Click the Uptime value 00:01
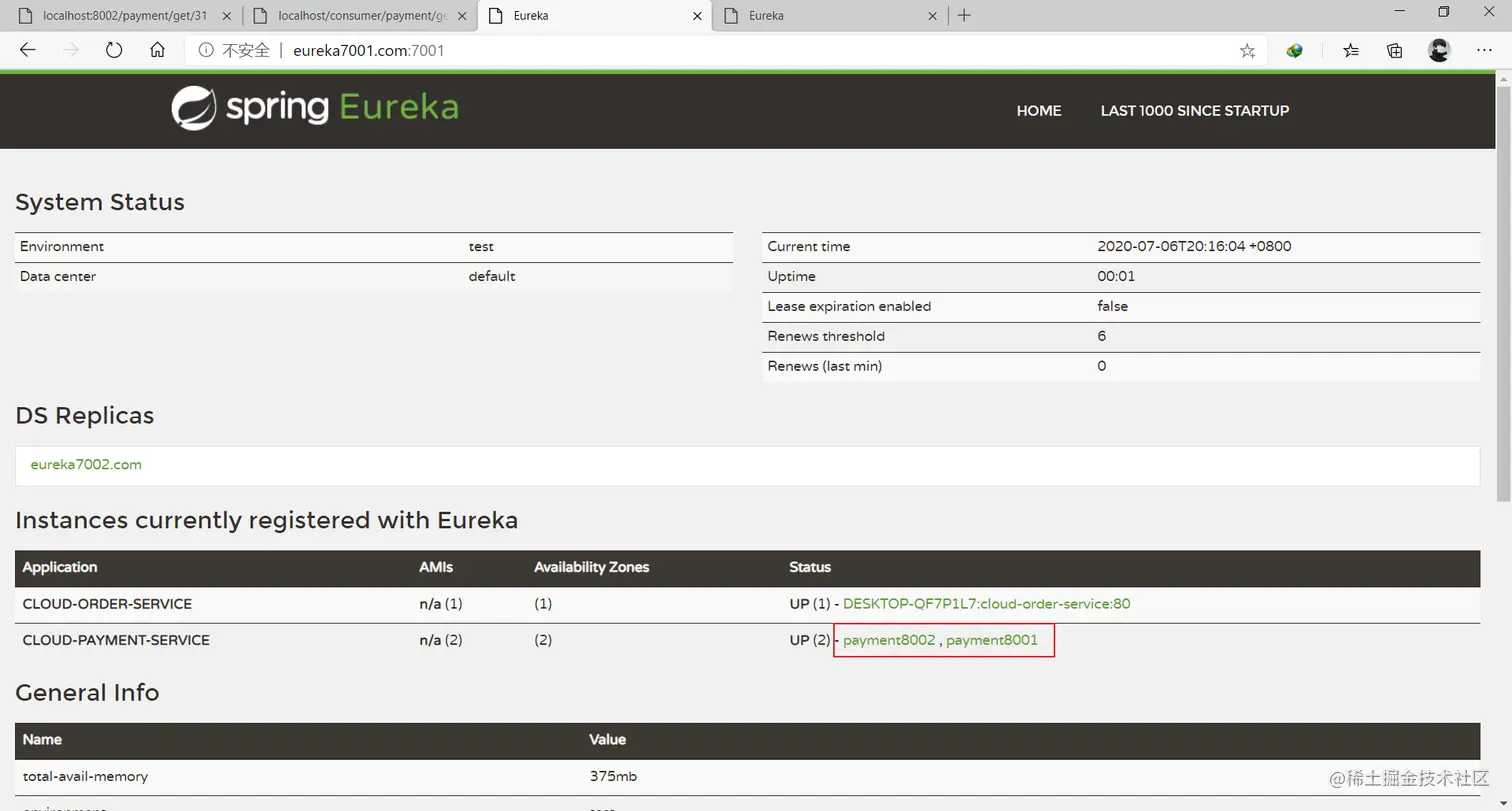Image resolution: width=1512 pixels, height=811 pixels. (1116, 276)
